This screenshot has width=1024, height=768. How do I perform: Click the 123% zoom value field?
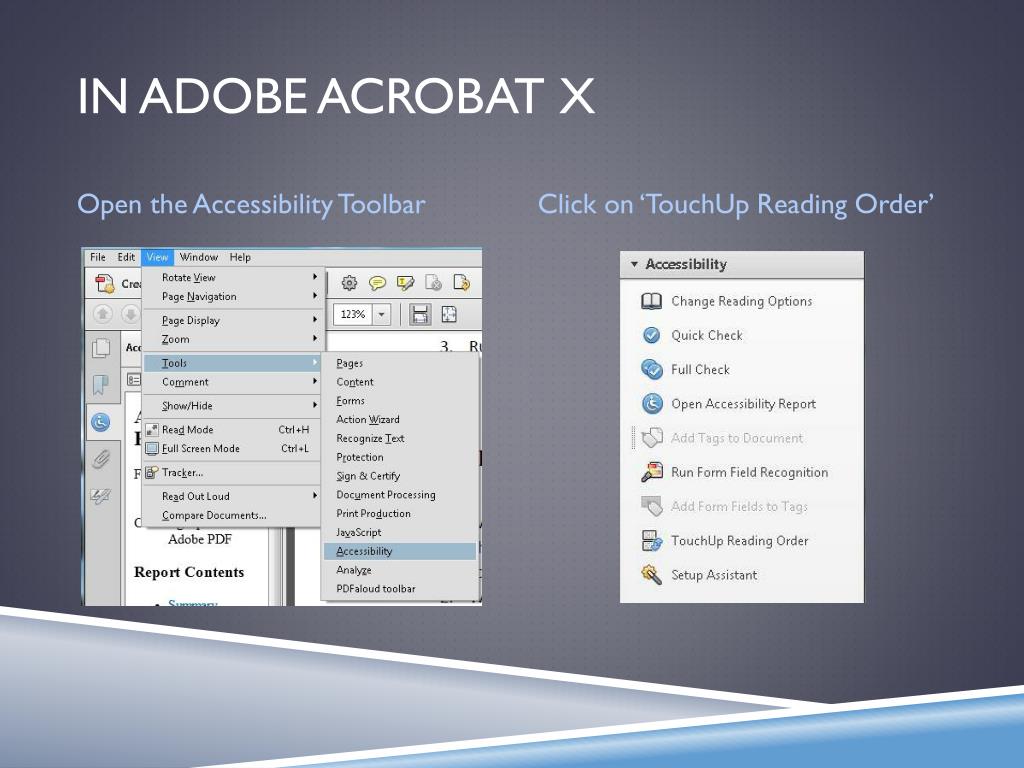353,314
